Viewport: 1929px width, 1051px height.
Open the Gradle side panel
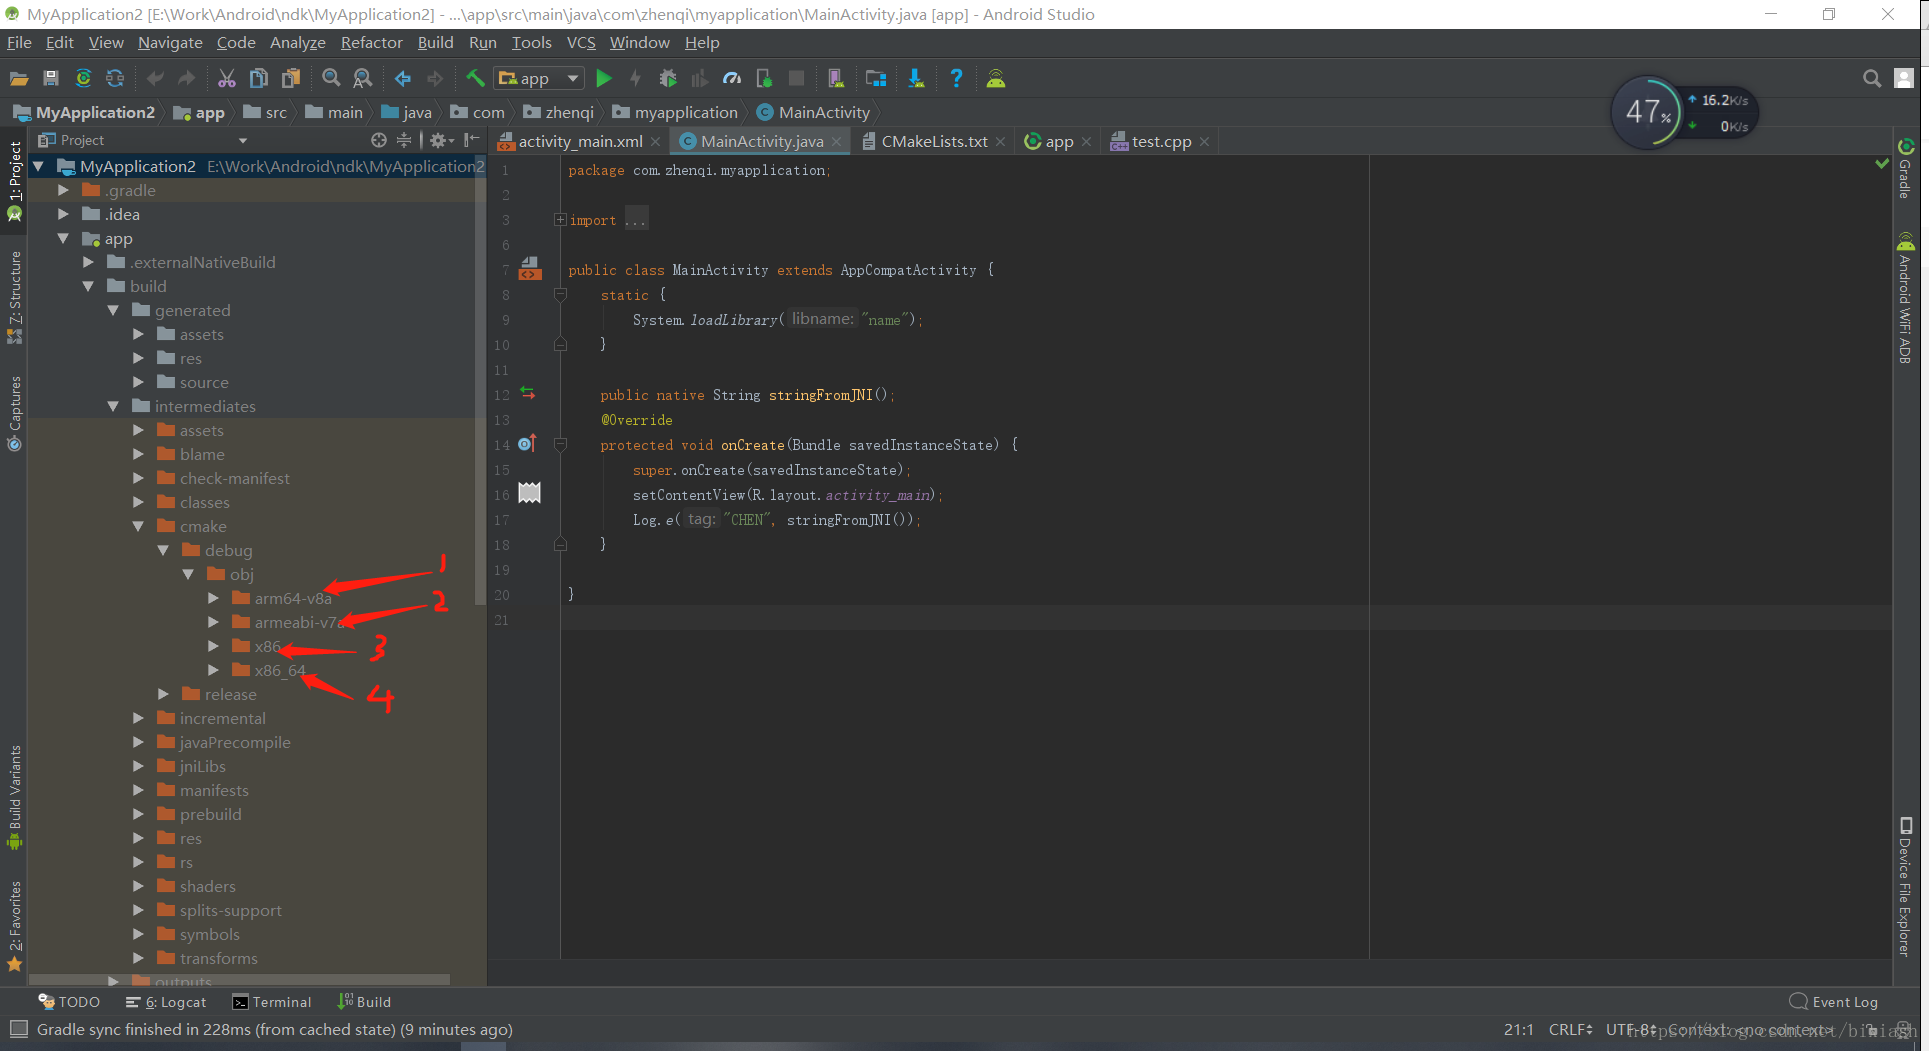(1905, 168)
